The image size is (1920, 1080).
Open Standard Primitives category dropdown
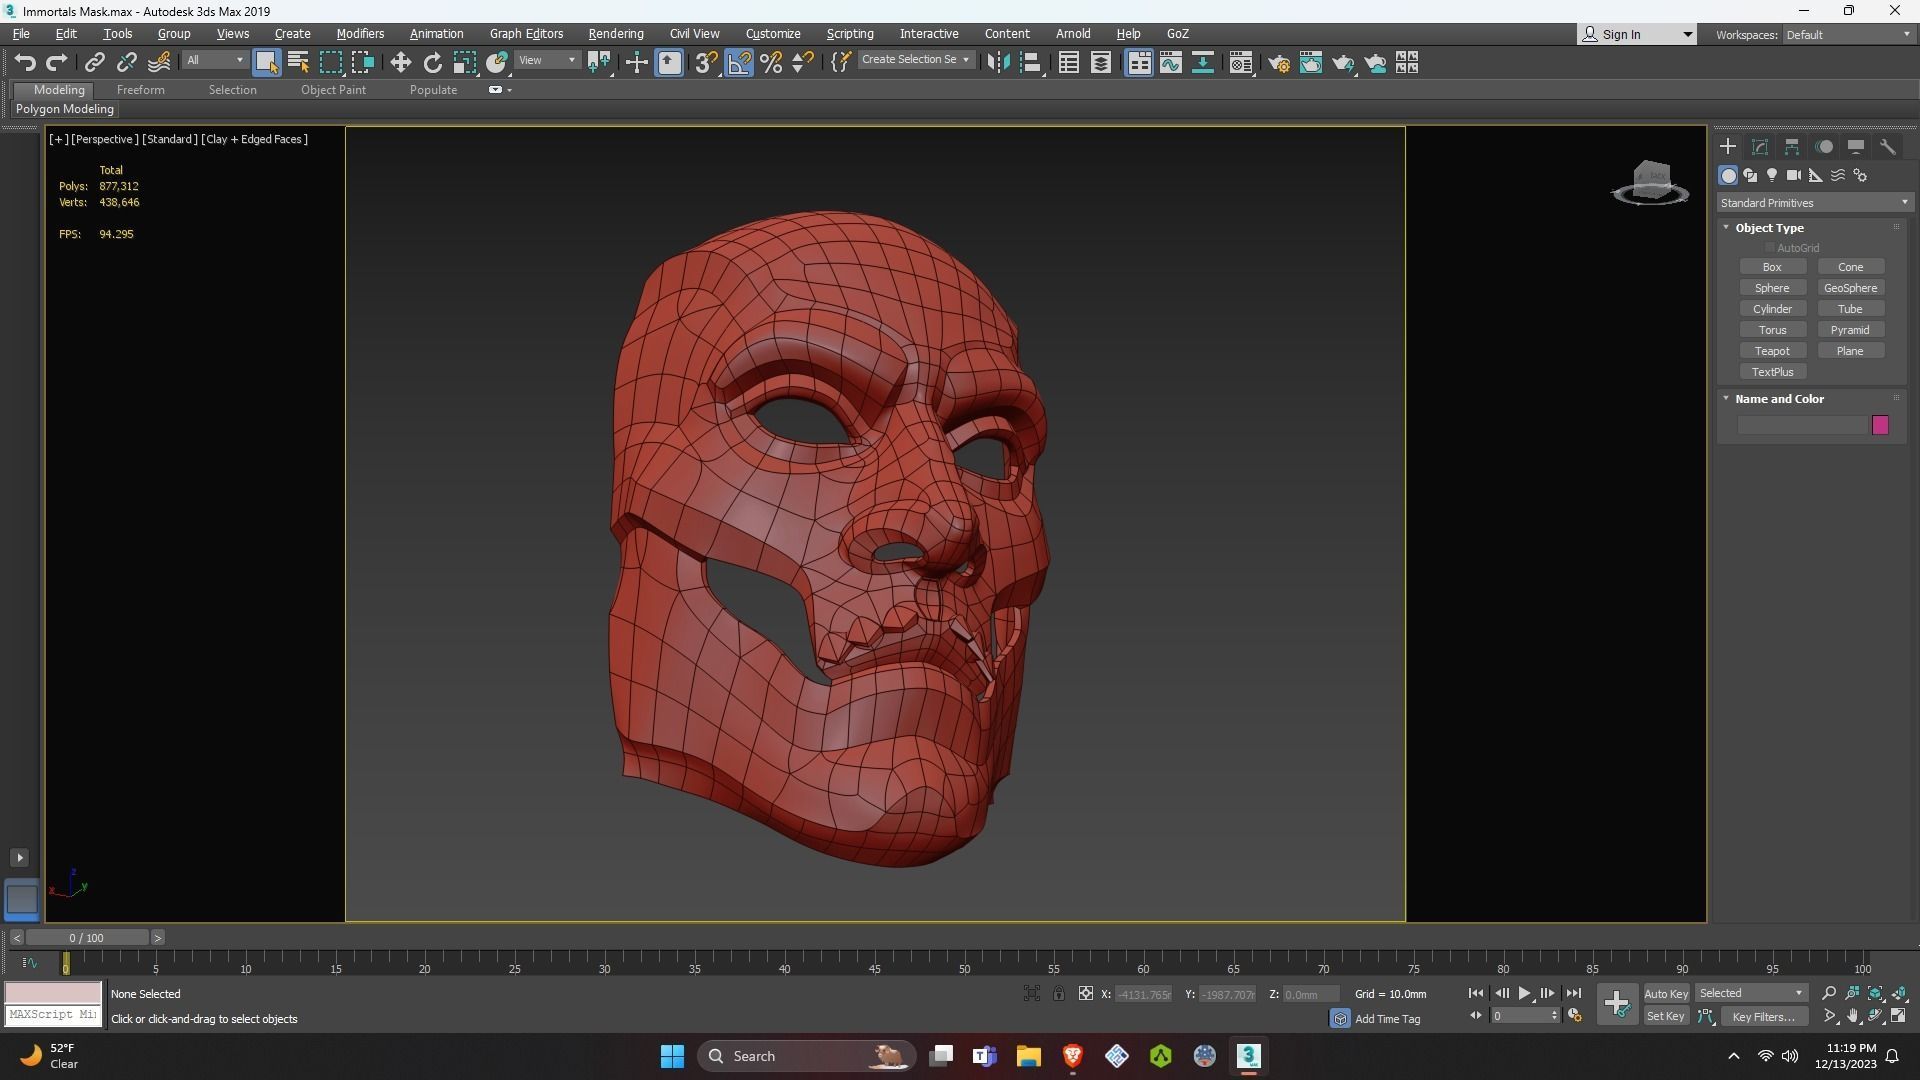tap(1814, 203)
